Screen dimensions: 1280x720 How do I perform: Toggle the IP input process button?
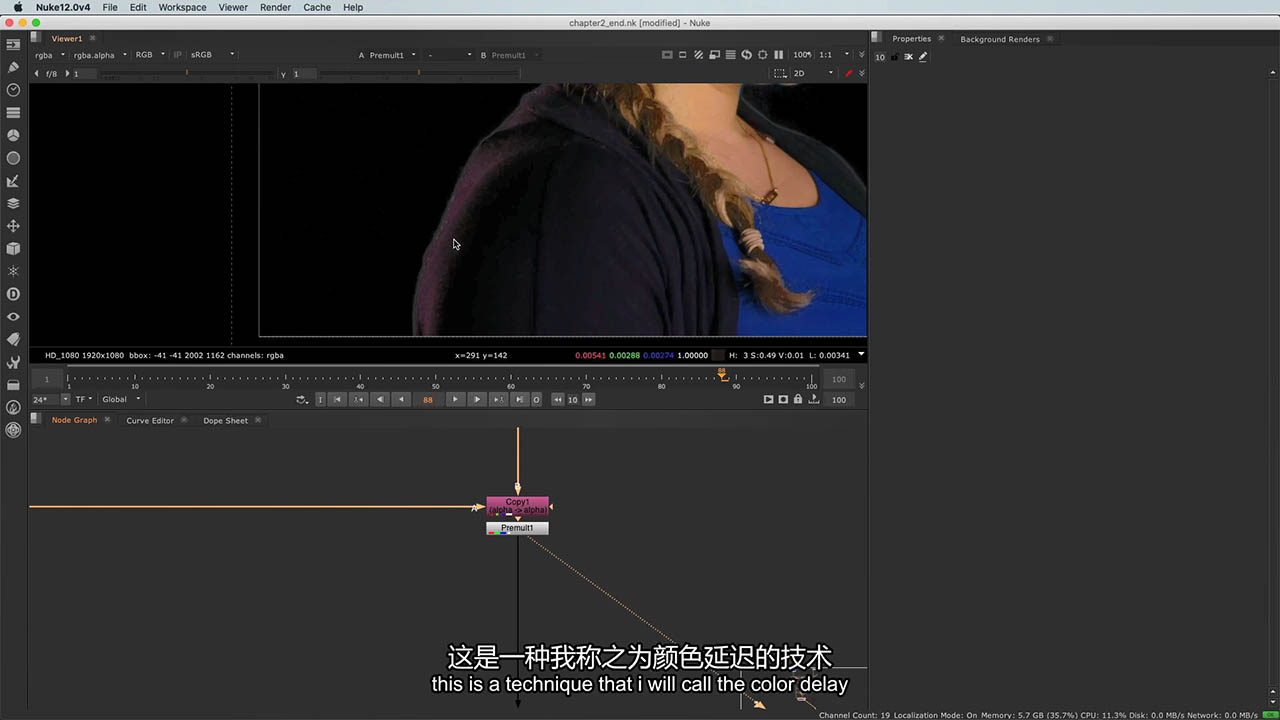(178, 55)
